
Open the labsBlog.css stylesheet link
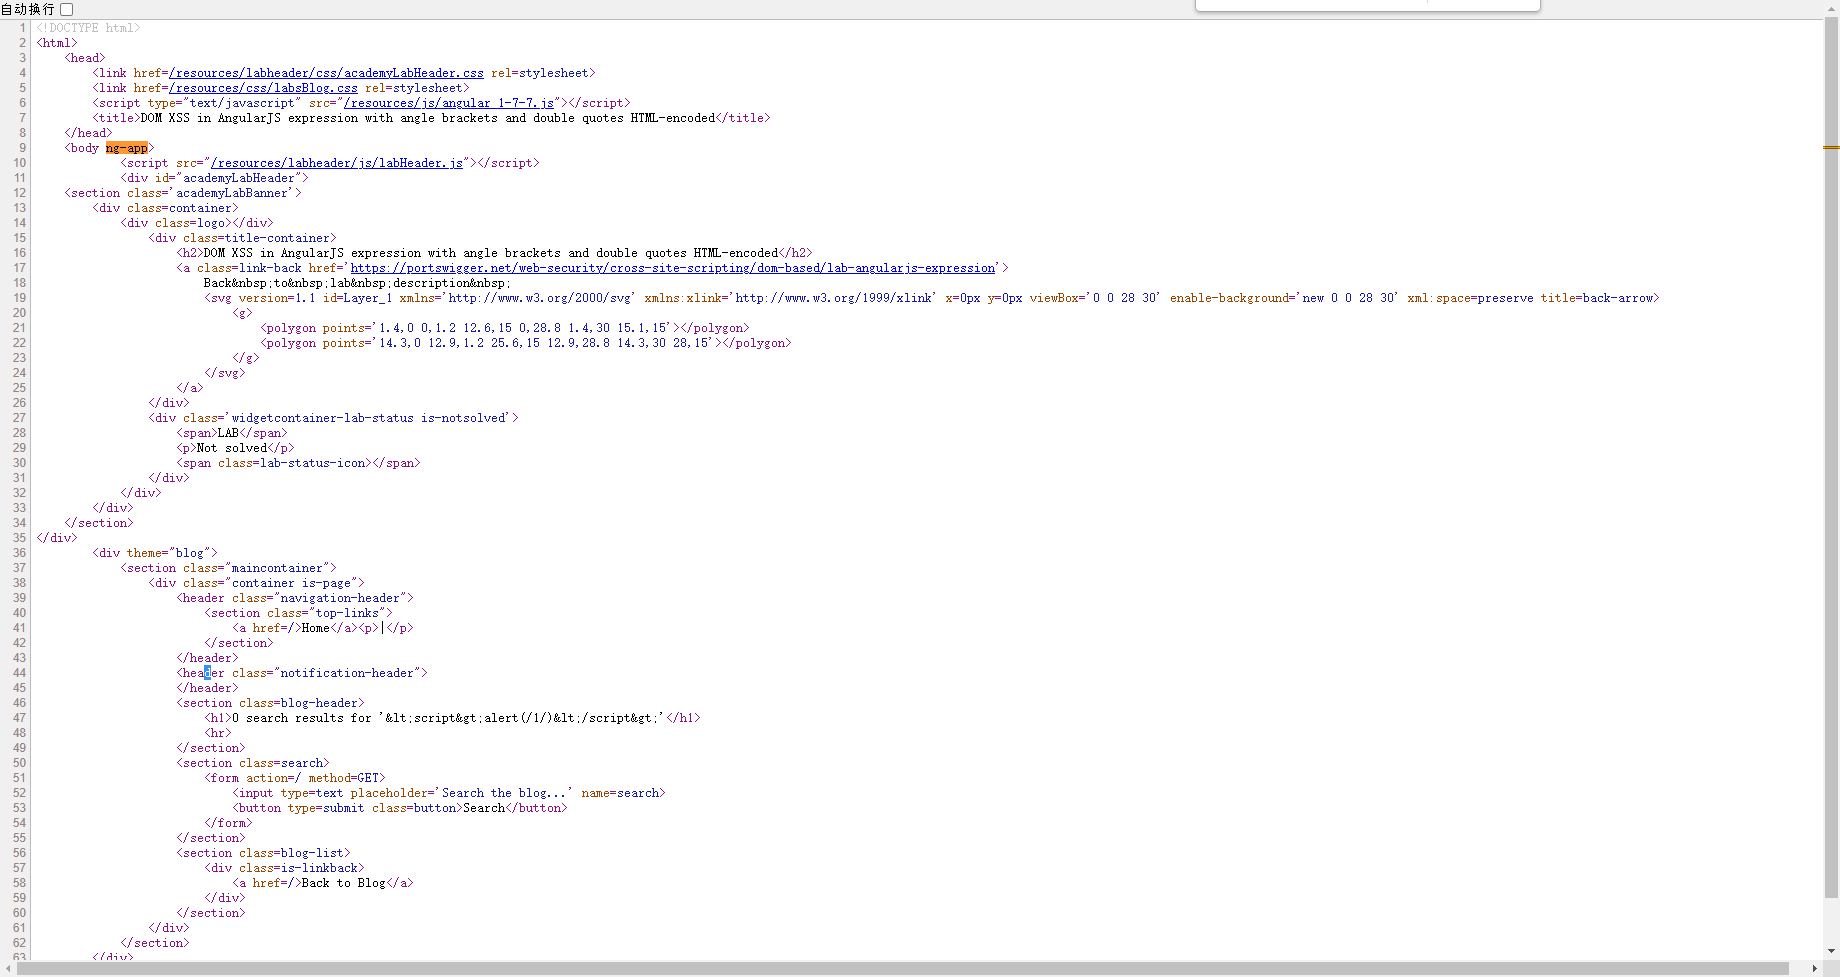(262, 87)
